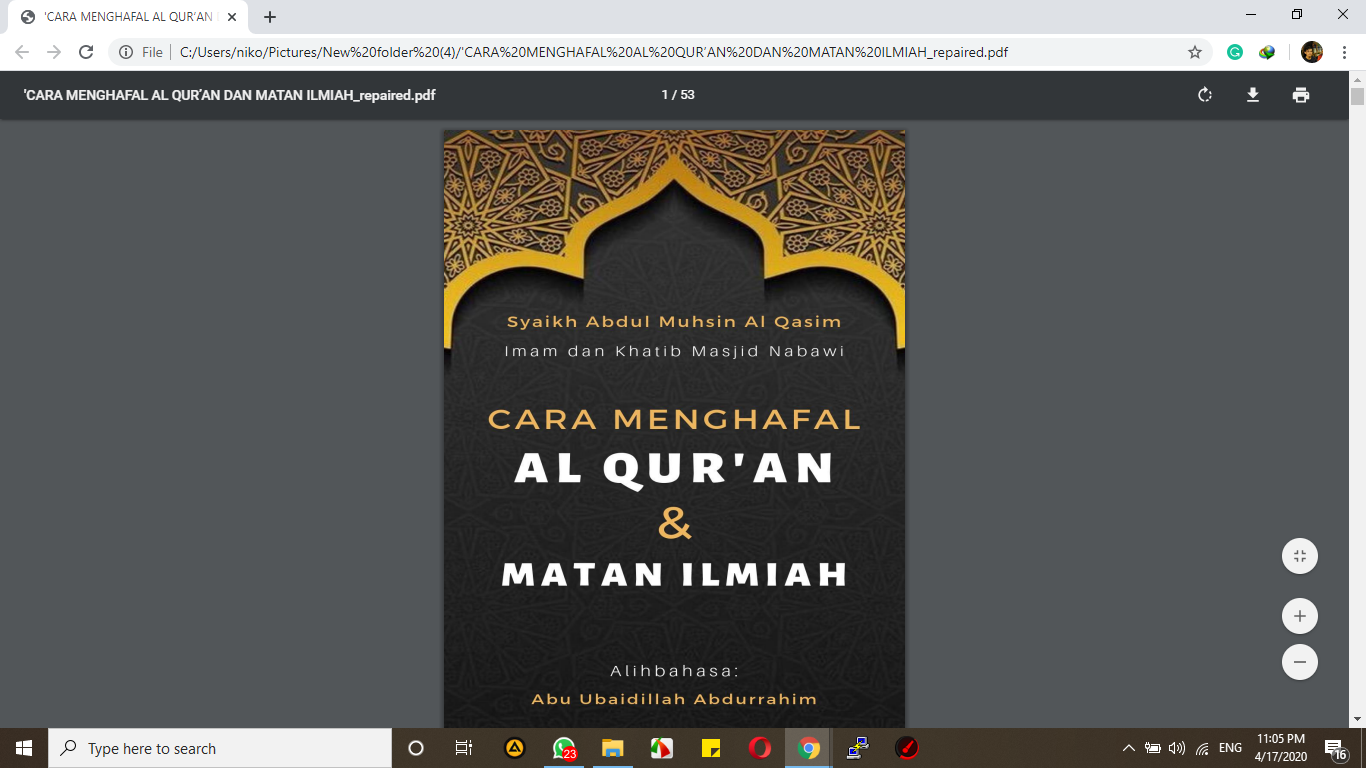This screenshot has height=768, width=1366.
Task: Open the network computers taskbar app
Action: [858, 748]
